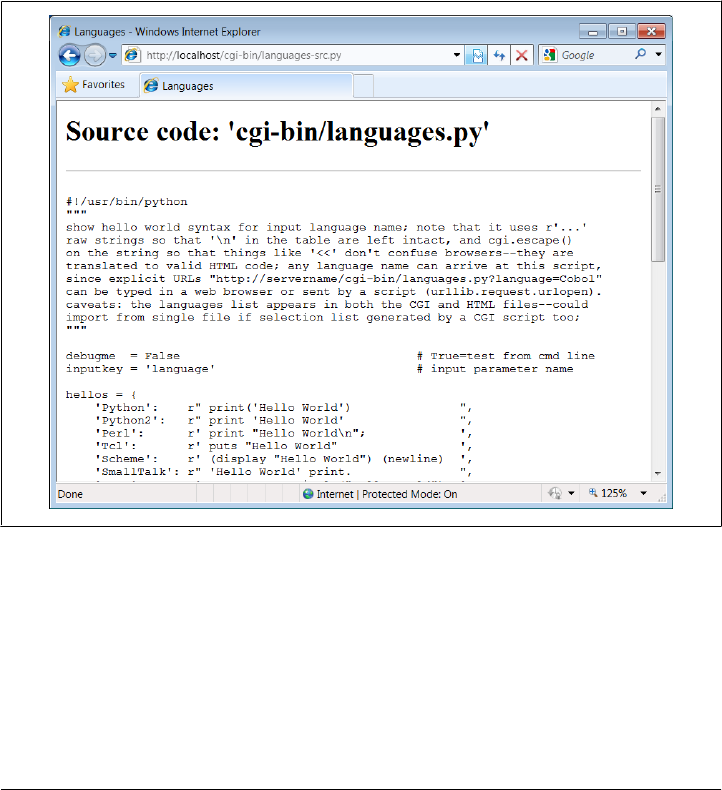Click the vertical scrollbar thumb
Image resolution: width=722 pixels, height=790 pixels.
658,189
